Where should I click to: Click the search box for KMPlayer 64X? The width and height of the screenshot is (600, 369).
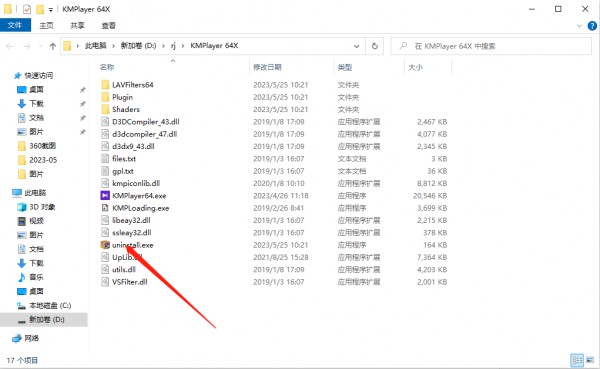click(491, 46)
